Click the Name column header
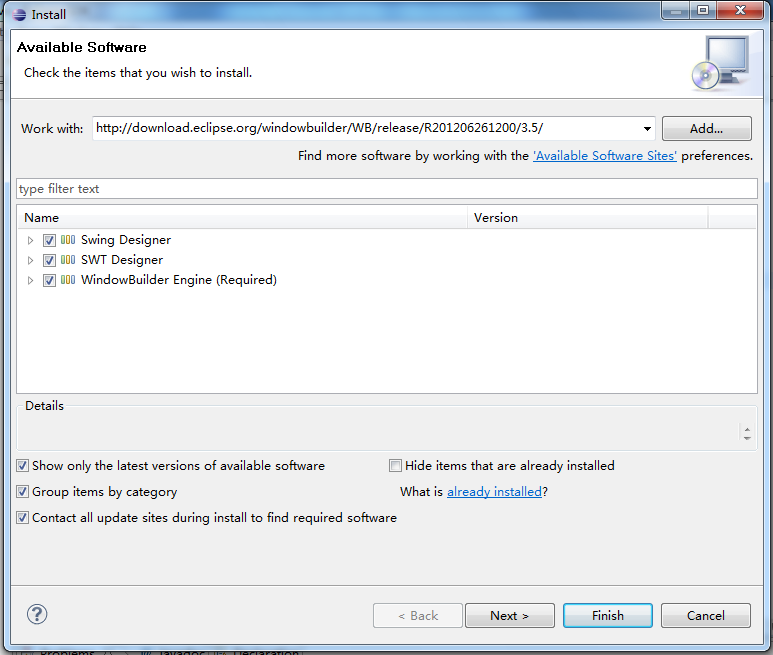 243,218
